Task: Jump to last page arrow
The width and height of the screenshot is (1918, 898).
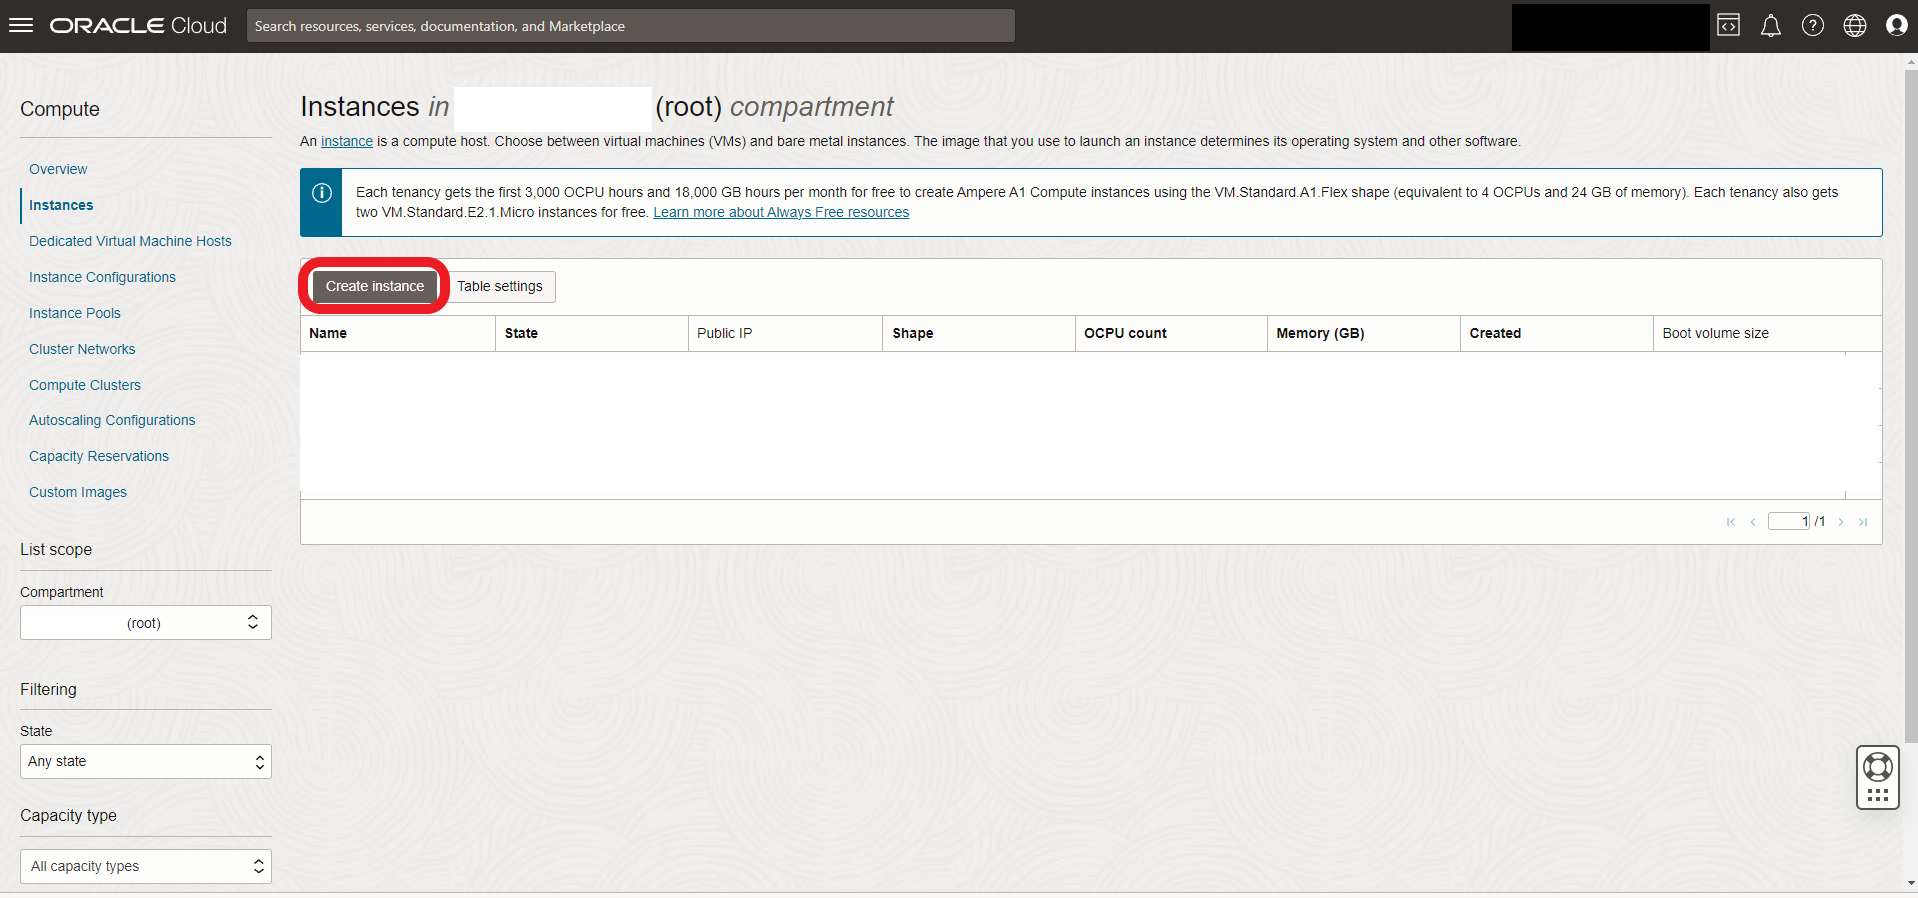Action: [1862, 522]
